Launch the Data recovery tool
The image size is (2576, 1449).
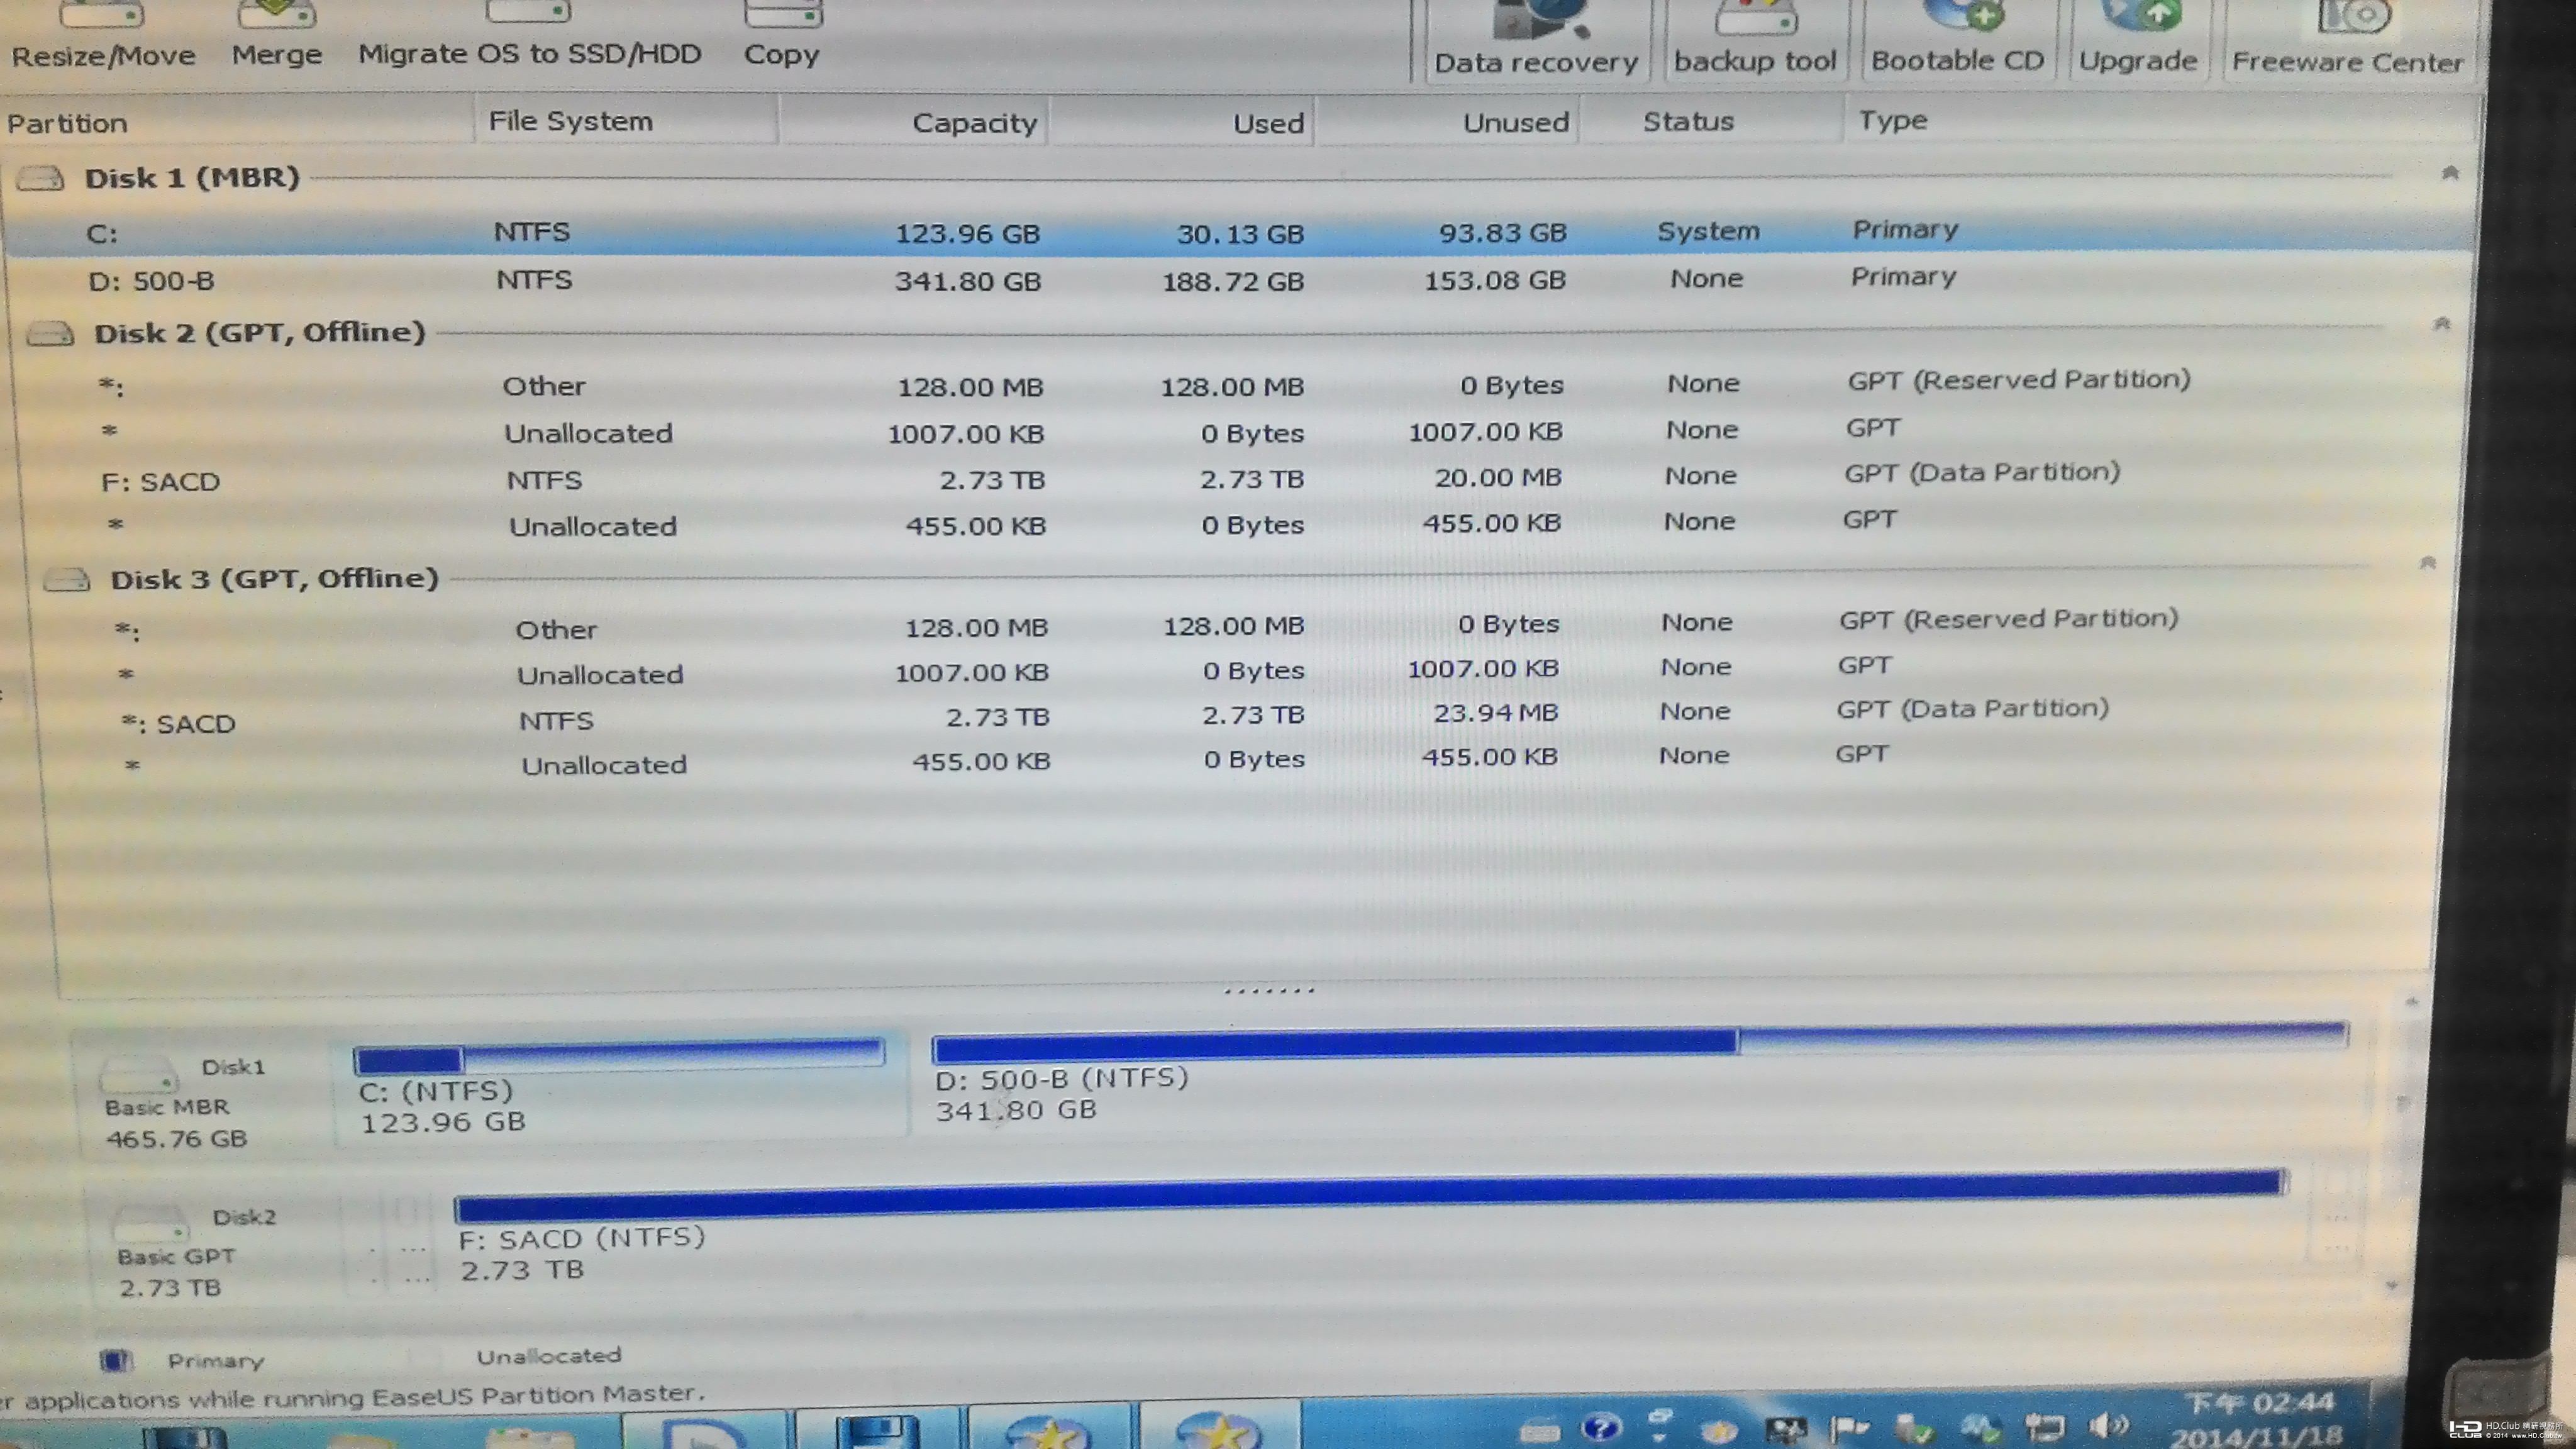coord(1536,40)
